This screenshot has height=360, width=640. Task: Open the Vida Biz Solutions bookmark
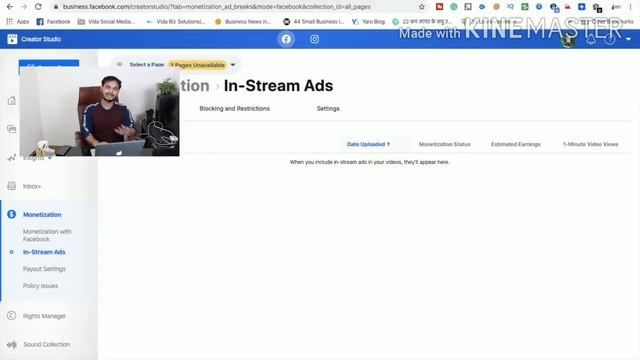(176, 22)
